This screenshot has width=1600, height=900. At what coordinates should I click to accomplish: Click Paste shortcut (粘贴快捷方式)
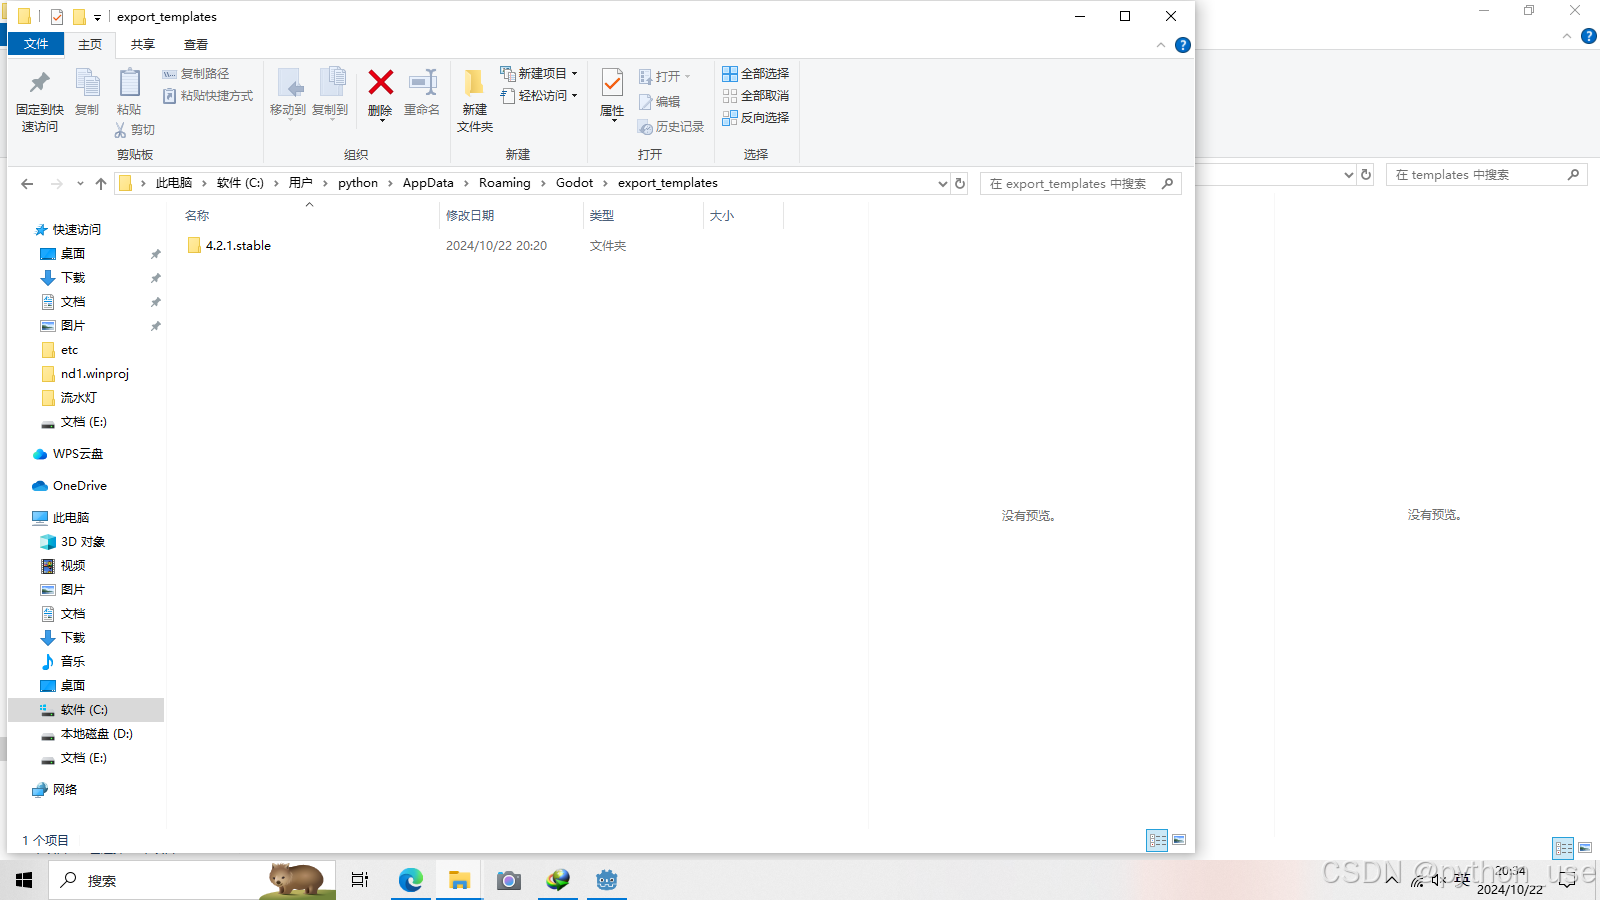(x=208, y=96)
